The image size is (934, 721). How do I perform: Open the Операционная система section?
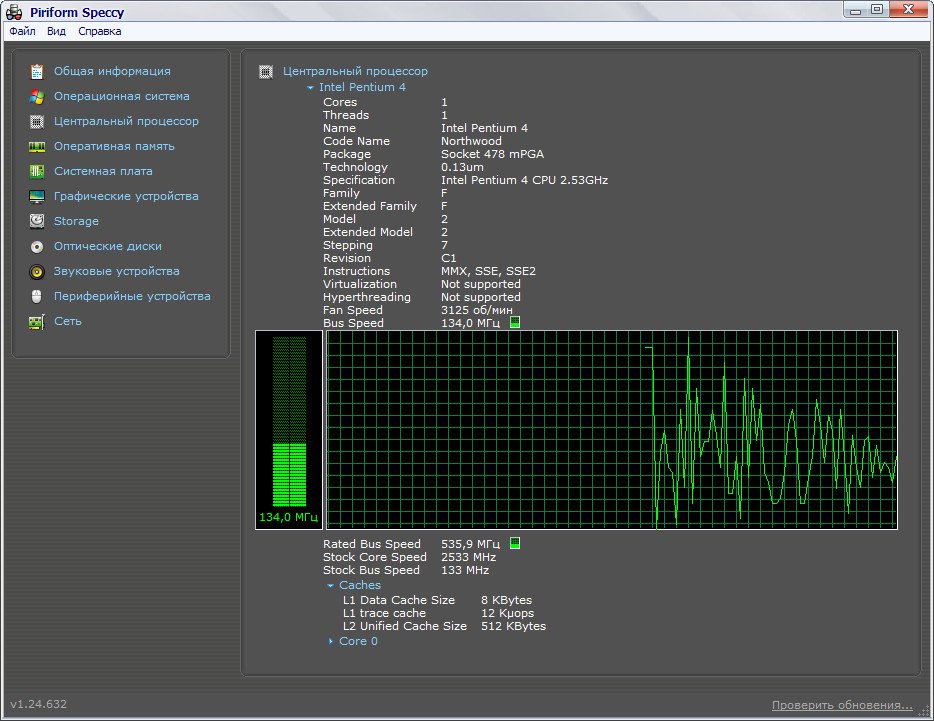coord(122,96)
